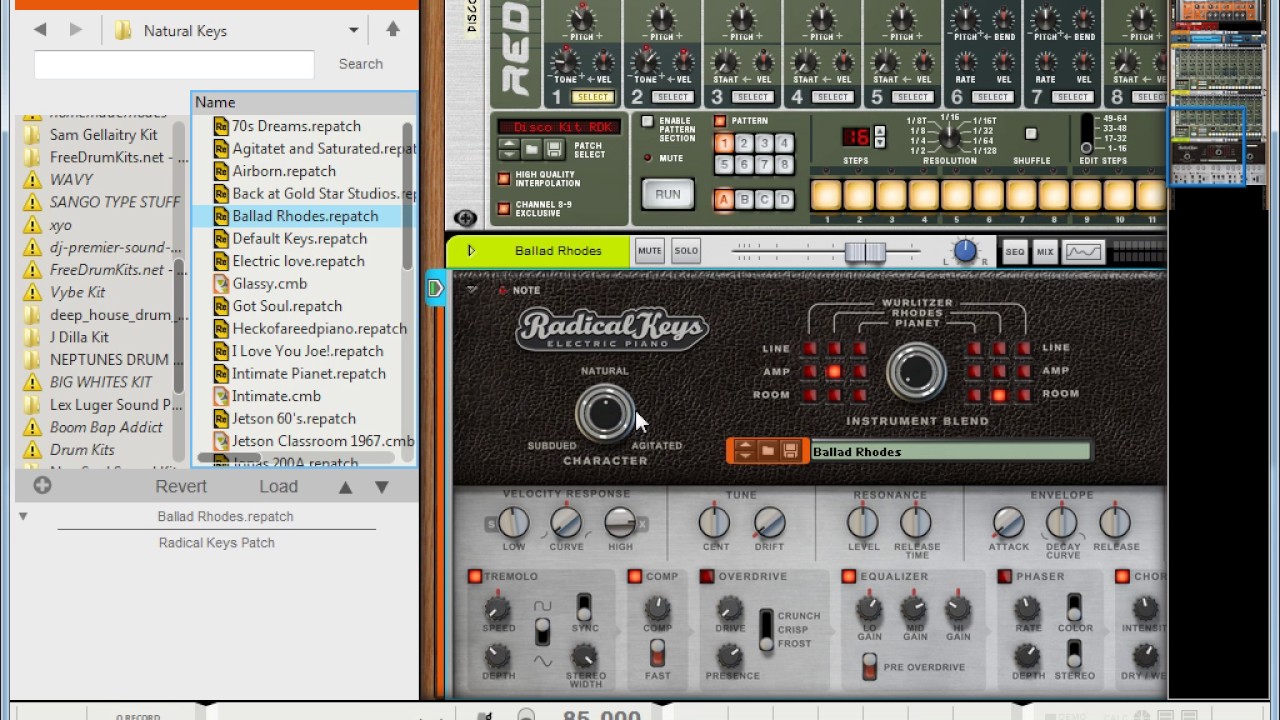
Task: Open the Natural Keys location dropdown
Action: (353, 30)
